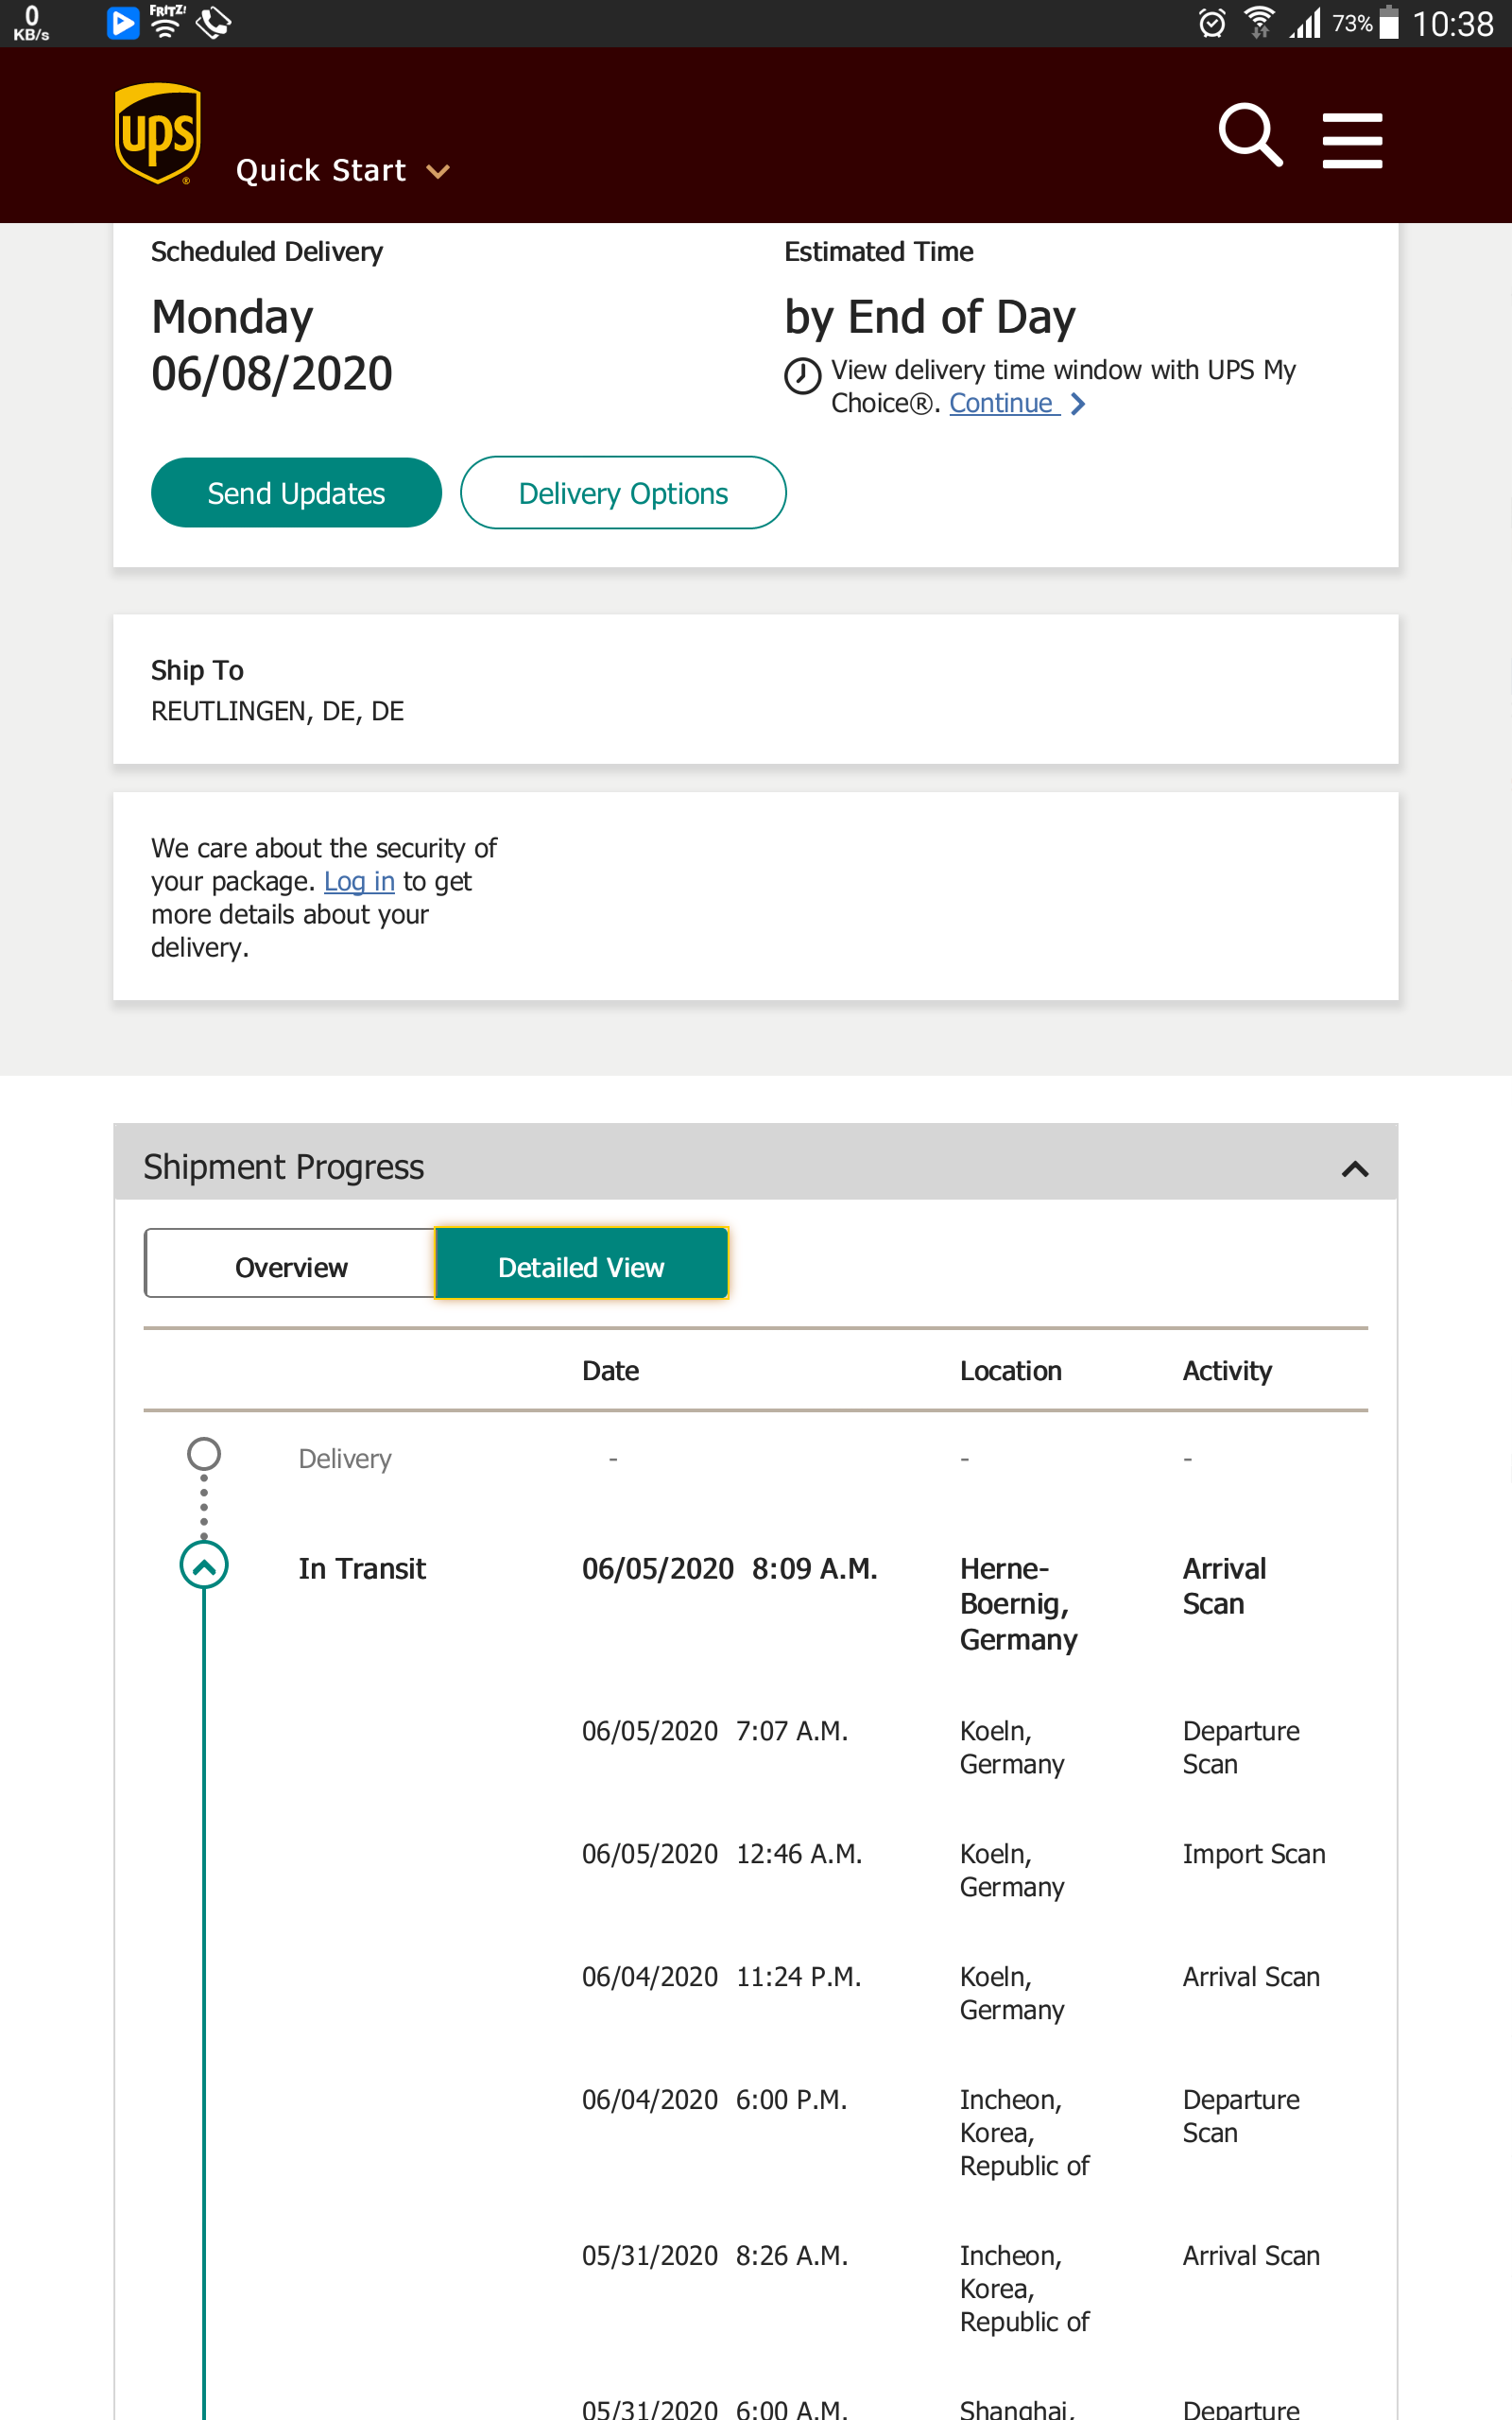Tap the phone call icon in status bar

pos(213,22)
